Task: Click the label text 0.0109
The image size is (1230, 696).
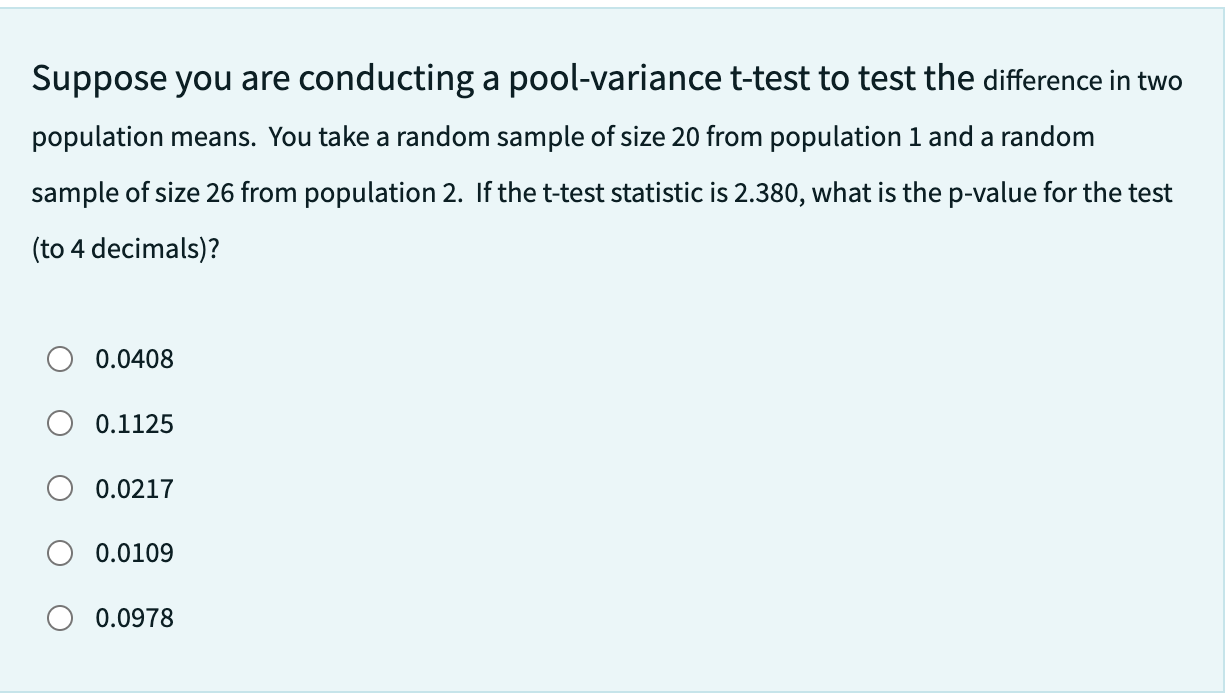Action: 134,552
